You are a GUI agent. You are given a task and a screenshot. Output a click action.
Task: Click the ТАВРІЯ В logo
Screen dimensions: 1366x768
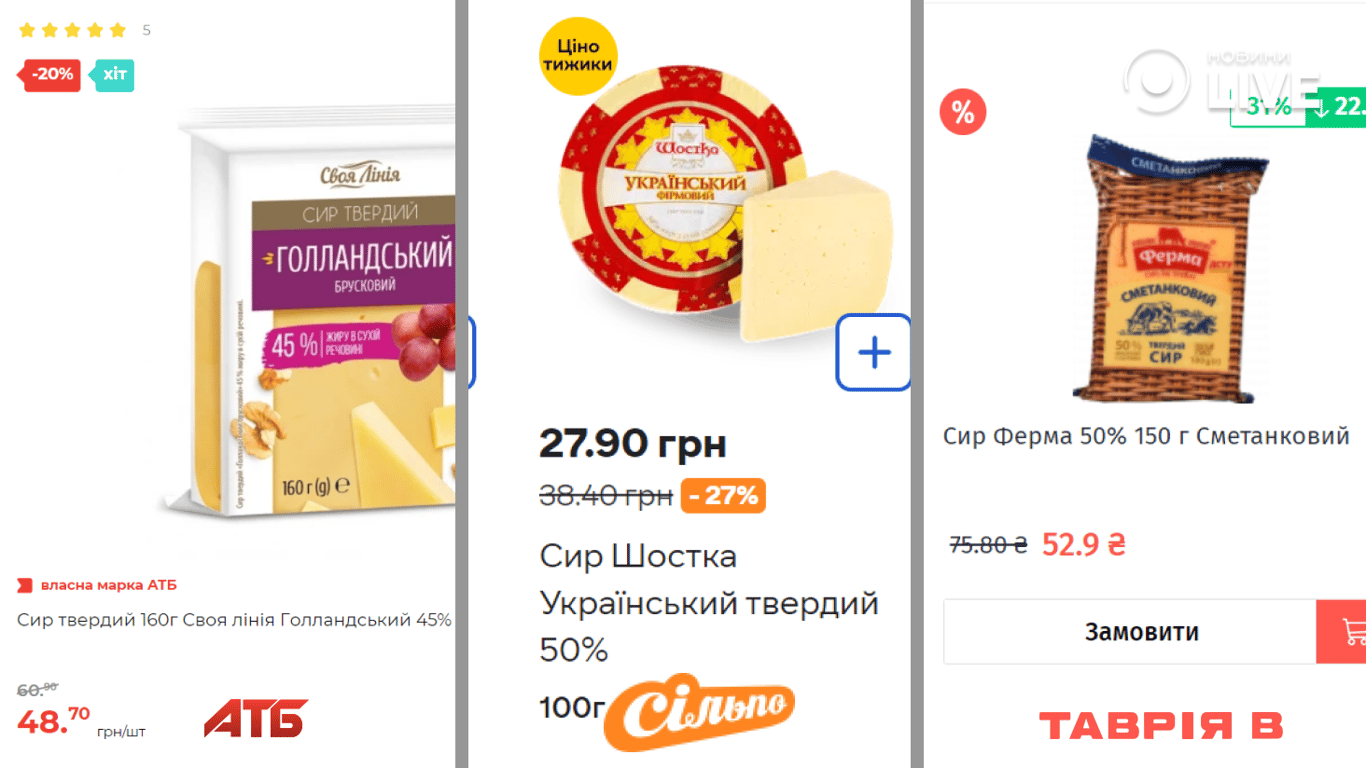point(1161,726)
